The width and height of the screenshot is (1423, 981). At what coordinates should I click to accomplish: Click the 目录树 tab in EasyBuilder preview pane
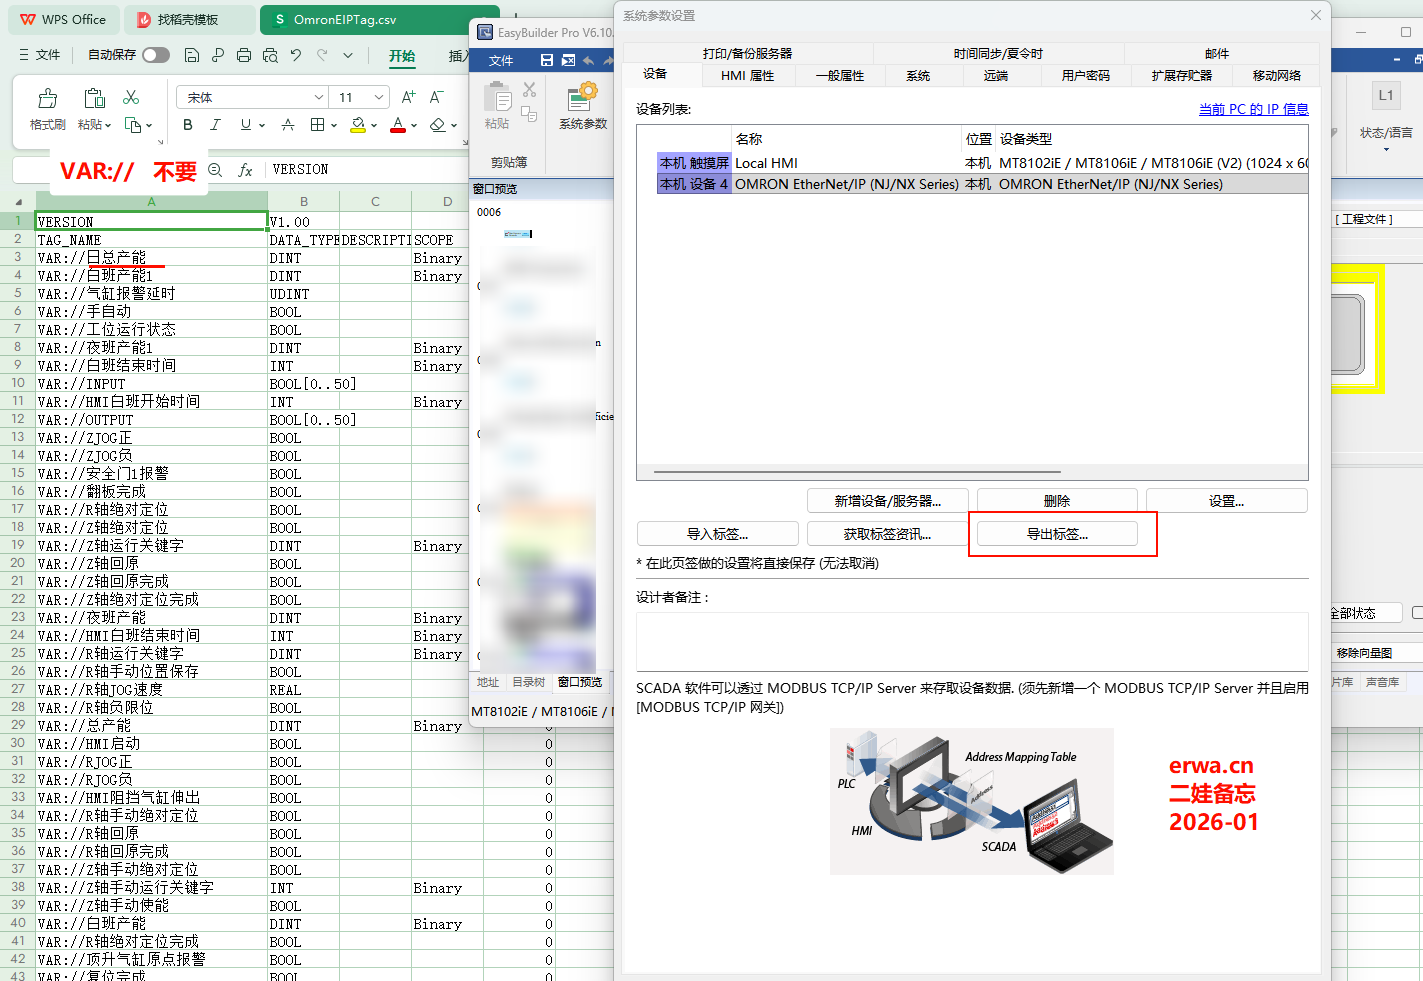(x=528, y=683)
